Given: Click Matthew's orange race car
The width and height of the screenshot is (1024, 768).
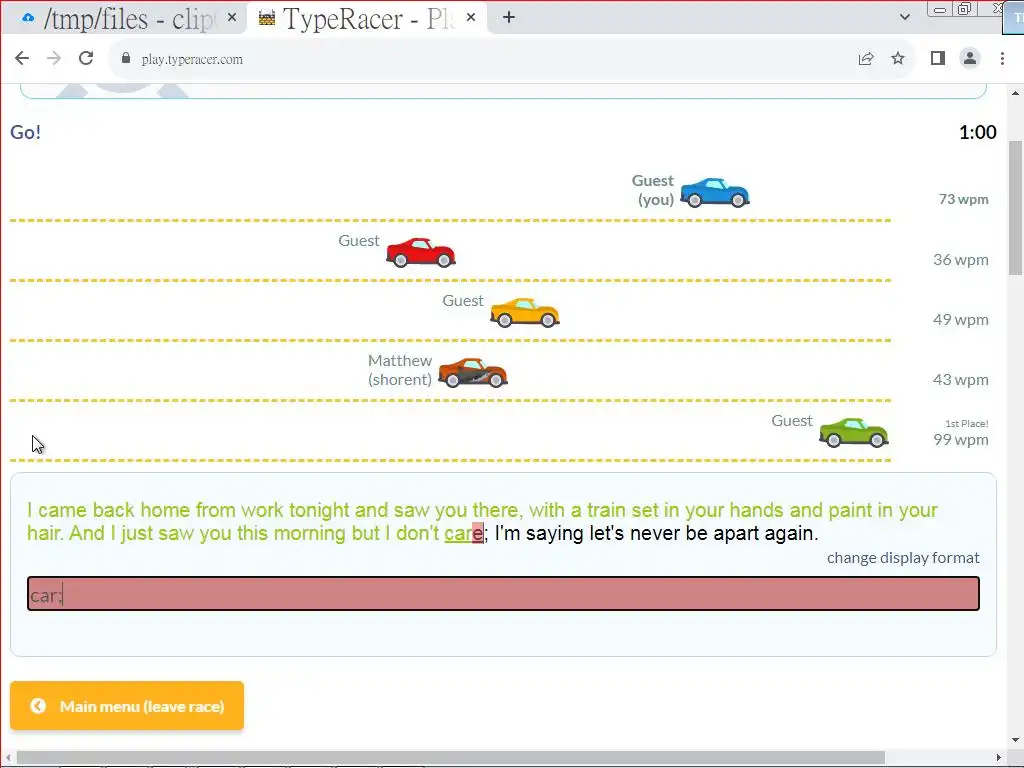Looking at the screenshot, I should point(473,373).
